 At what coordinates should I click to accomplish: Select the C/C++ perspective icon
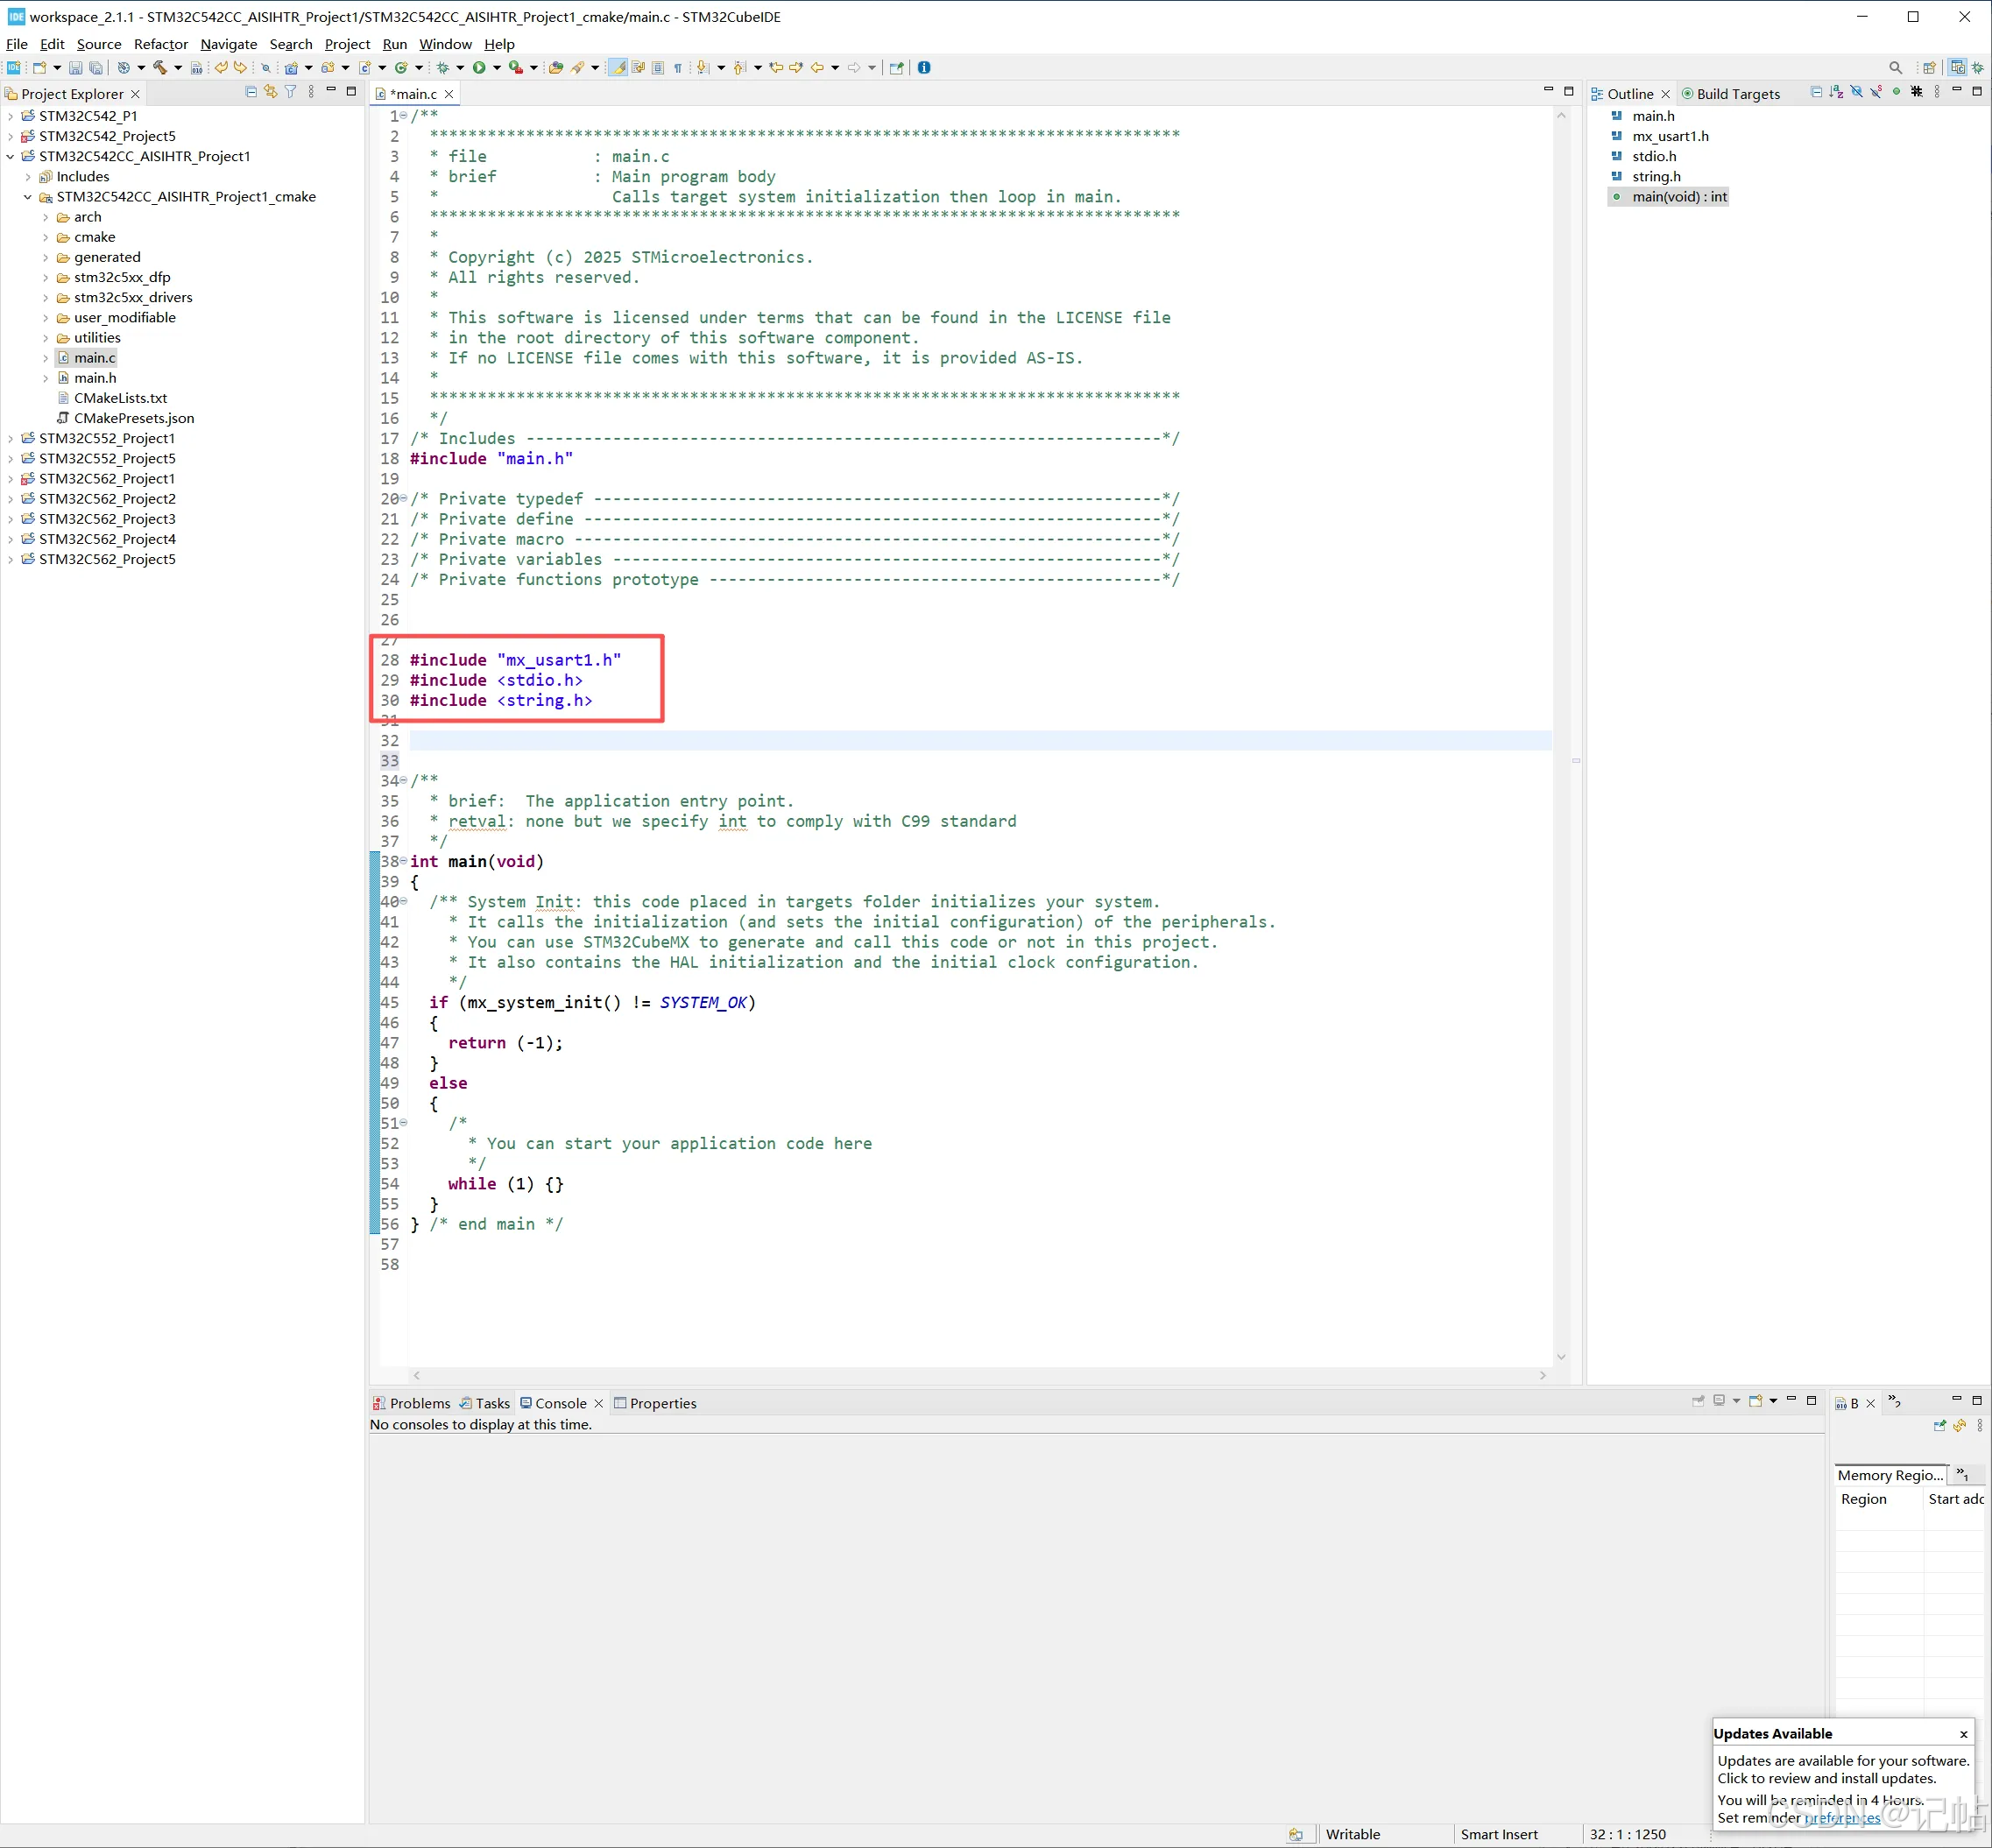(1958, 68)
